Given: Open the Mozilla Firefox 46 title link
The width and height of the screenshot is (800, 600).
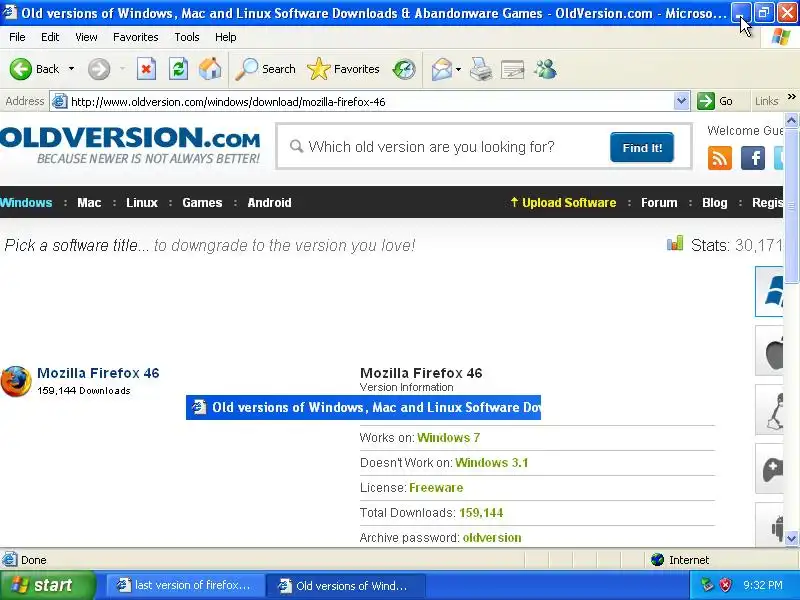Looking at the screenshot, I should tap(98, 373).
